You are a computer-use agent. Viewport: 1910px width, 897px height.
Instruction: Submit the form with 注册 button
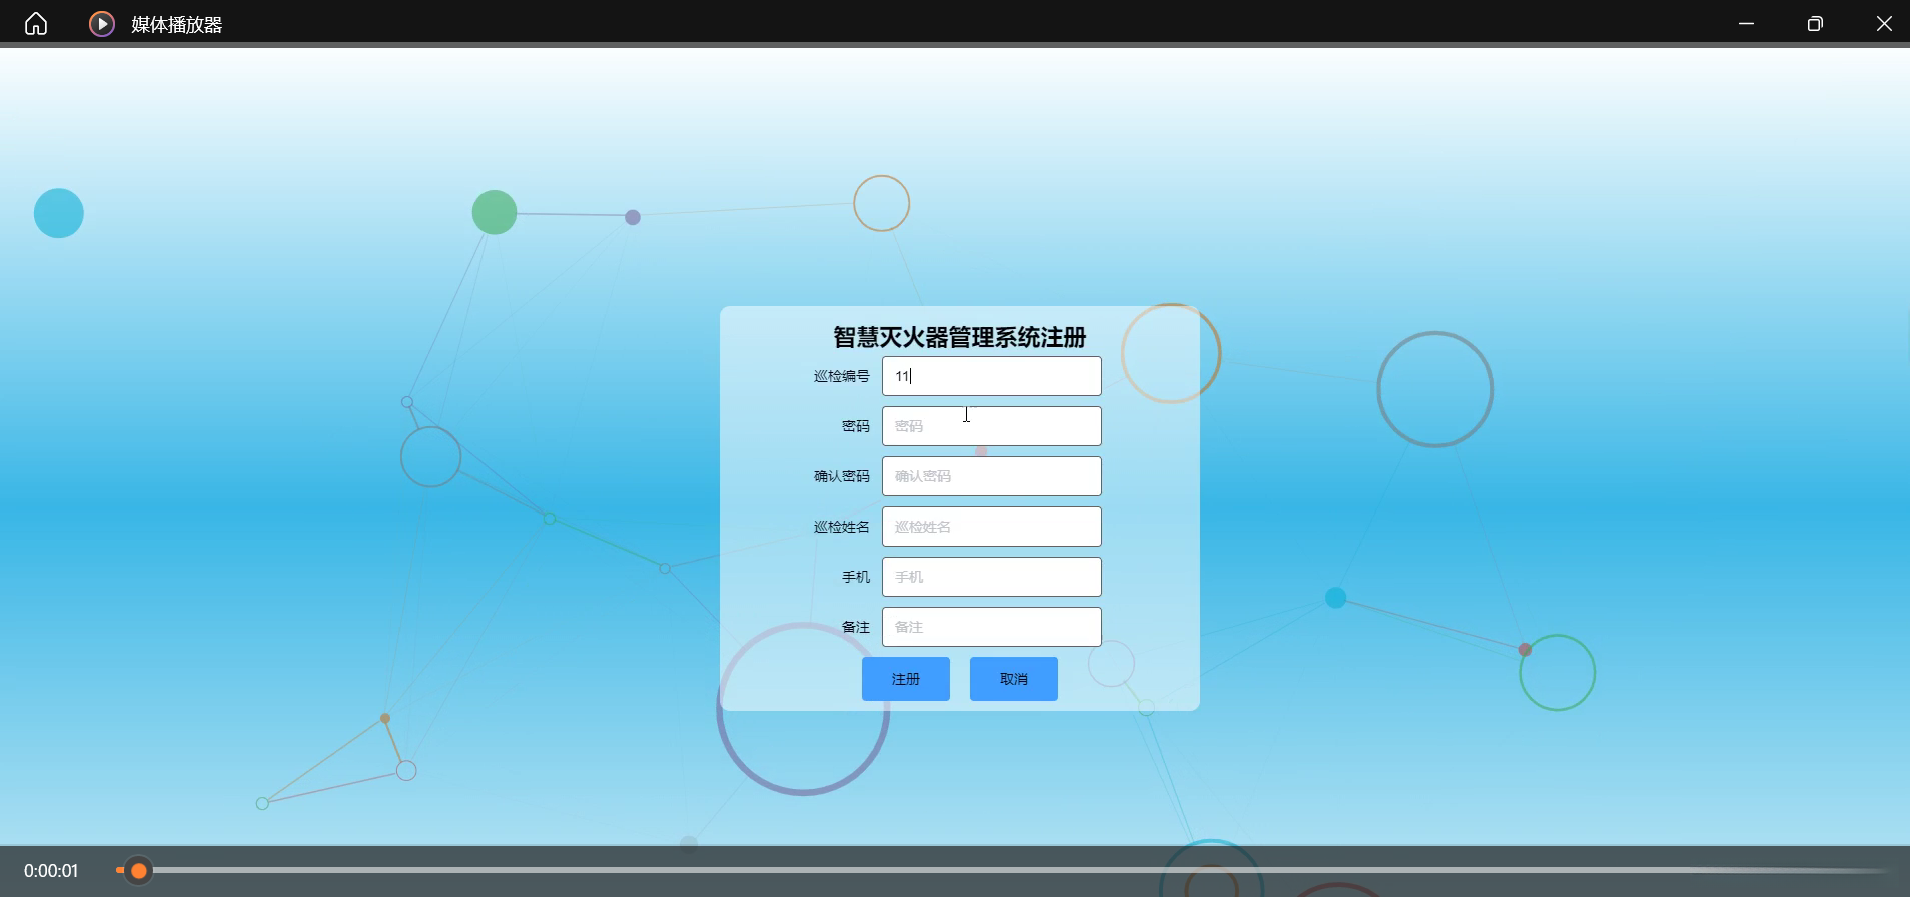click(906, 679)
